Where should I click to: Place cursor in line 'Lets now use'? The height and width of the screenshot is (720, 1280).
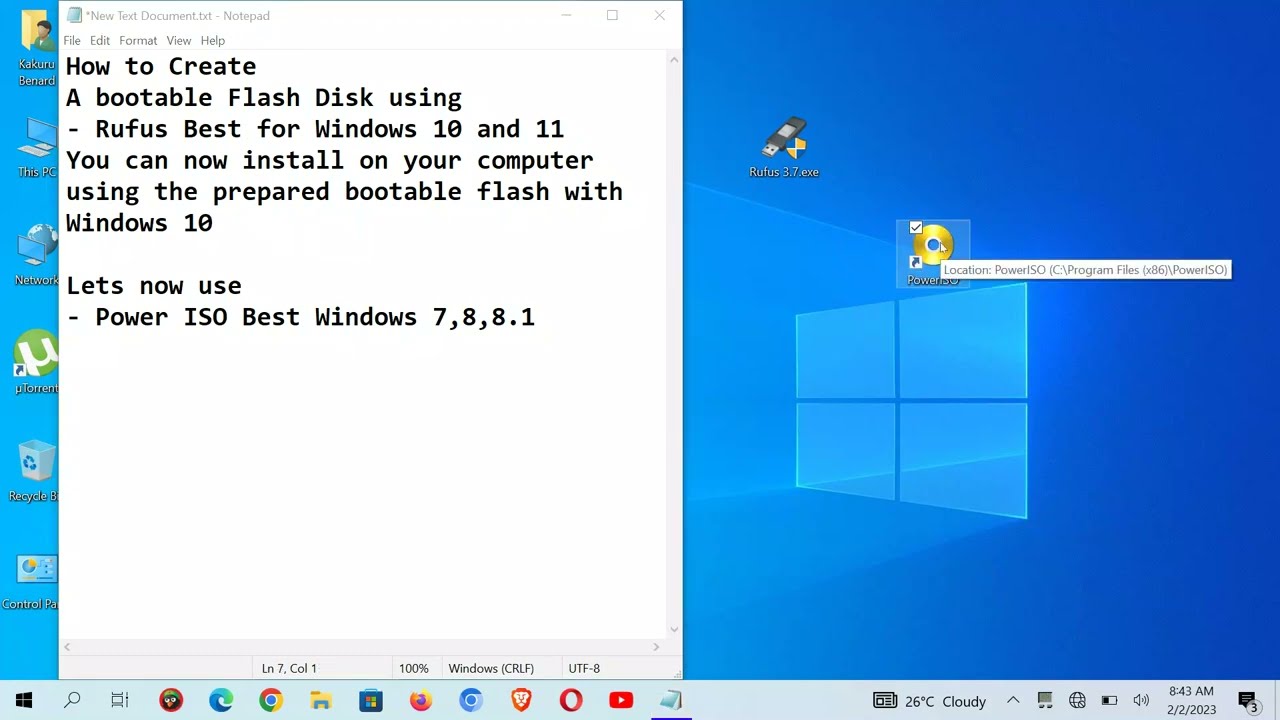154,286
